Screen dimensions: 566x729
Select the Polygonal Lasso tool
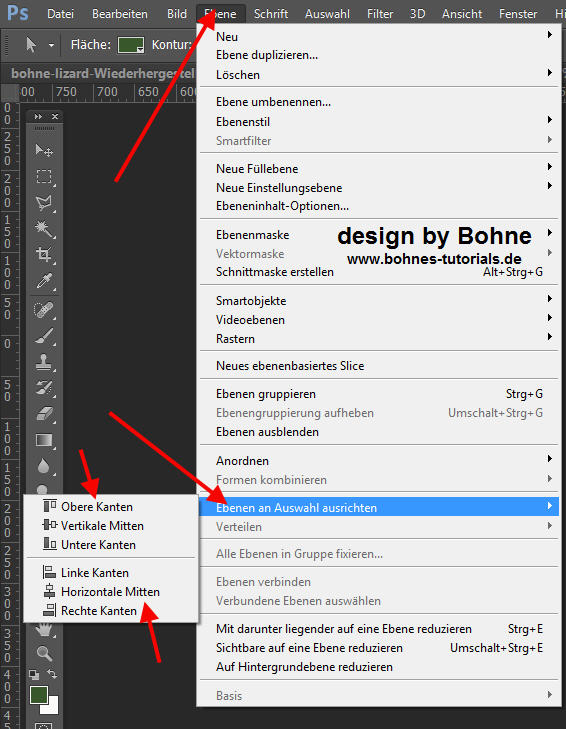tap(44, 203)
